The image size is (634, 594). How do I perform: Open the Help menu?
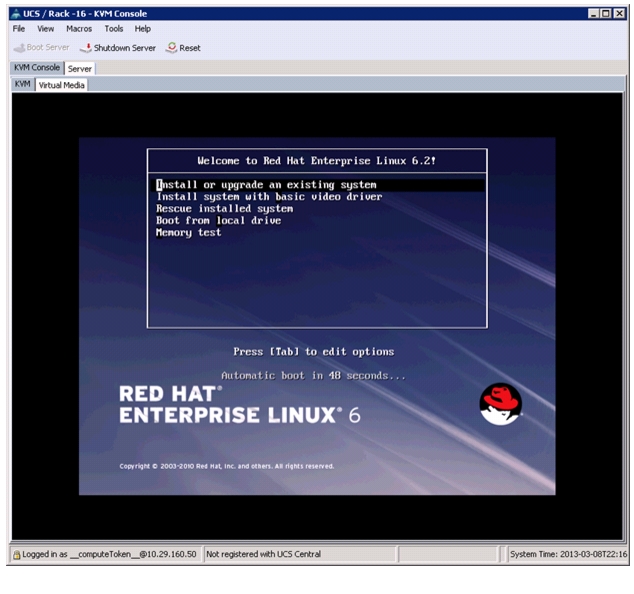pyautogui.click(x=143, y=29)
